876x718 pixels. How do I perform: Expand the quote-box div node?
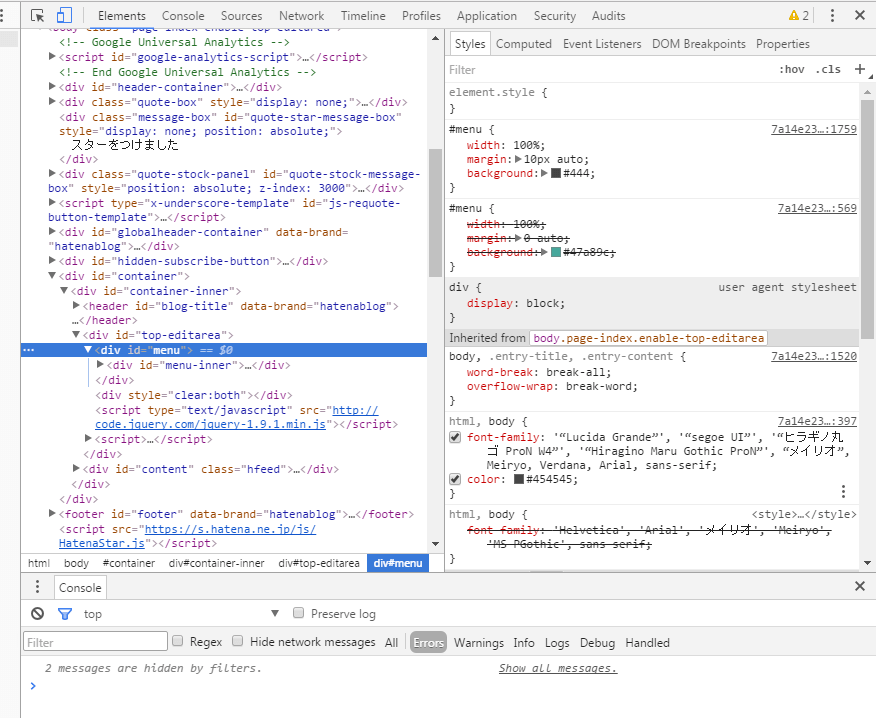coord(52,102)
